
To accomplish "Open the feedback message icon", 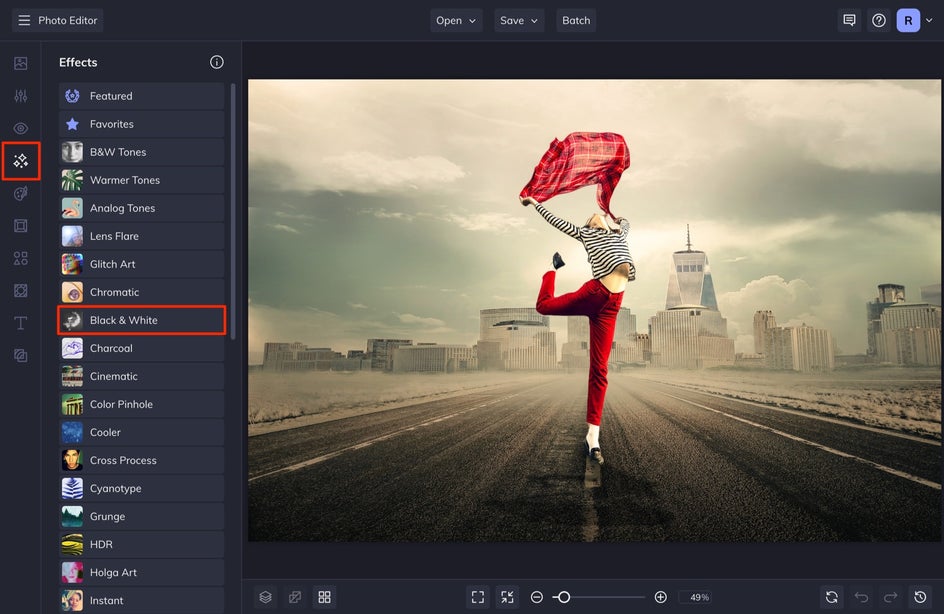I will (x=849, y=20).
